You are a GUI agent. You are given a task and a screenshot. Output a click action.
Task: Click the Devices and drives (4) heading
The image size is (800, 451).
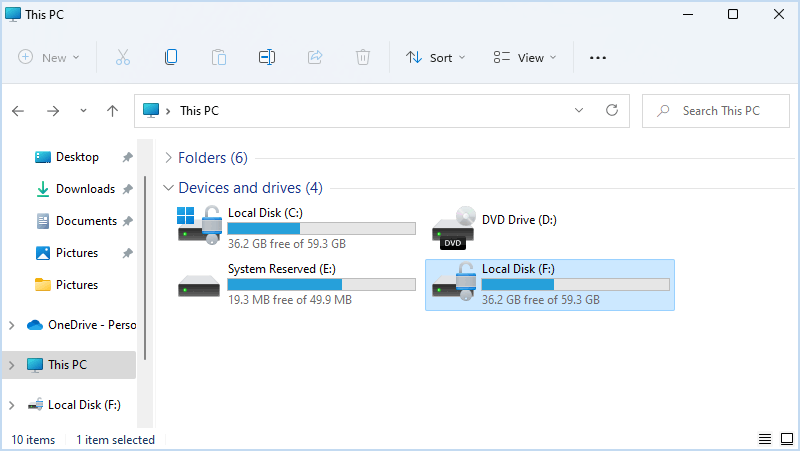pos(251,188)
